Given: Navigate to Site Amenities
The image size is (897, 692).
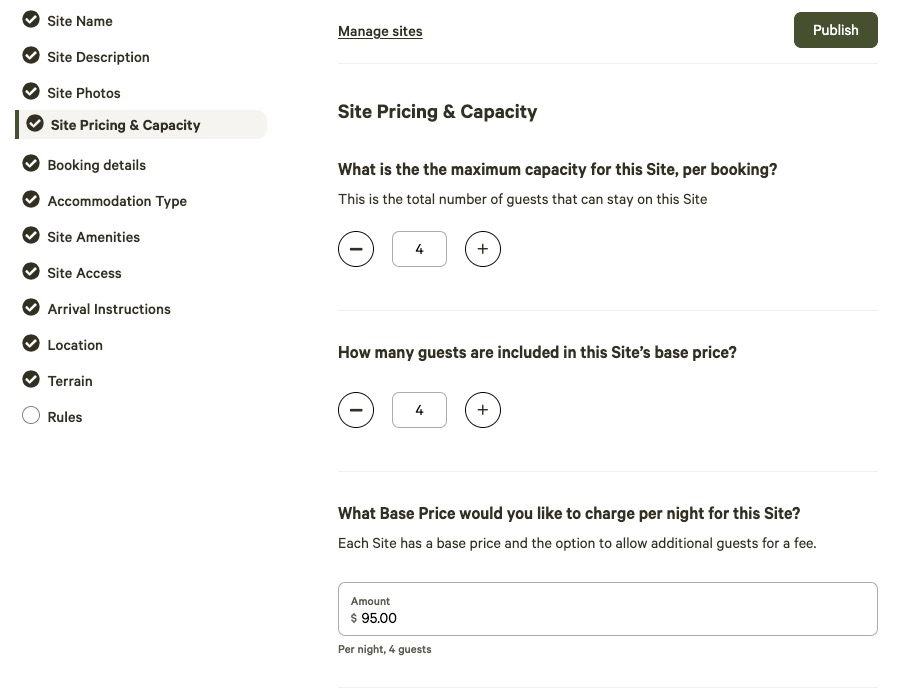Looking at the screenshot, I should click(x=94, y=237).
